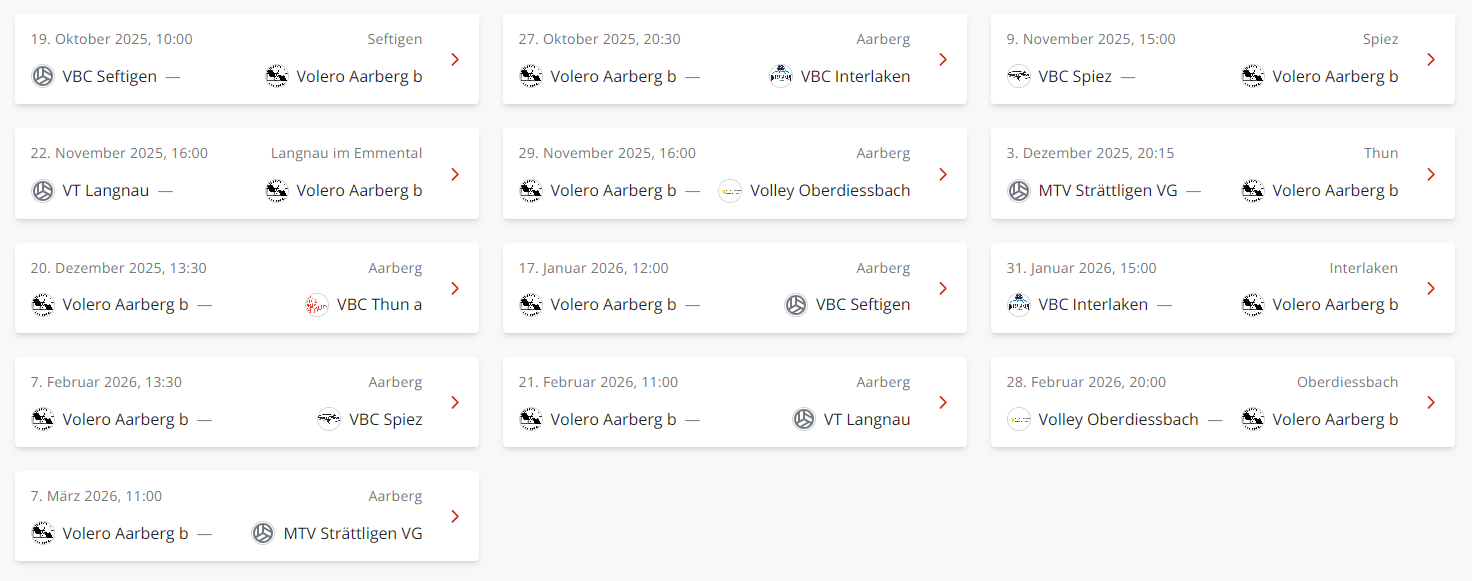Select the 22. November match in Langnau im Emmental

[x=247, y=173]
